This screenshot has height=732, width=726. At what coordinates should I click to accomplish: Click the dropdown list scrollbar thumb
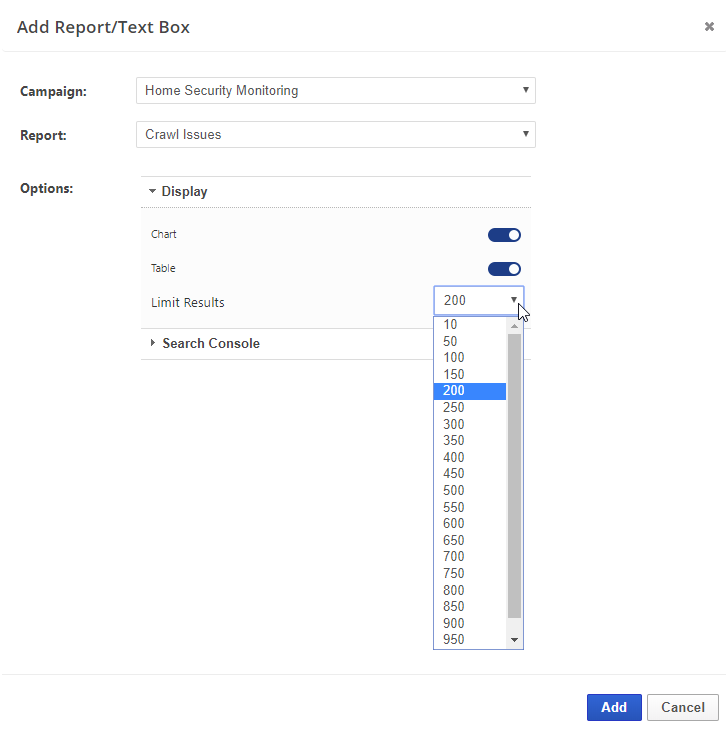coord(515,475)
